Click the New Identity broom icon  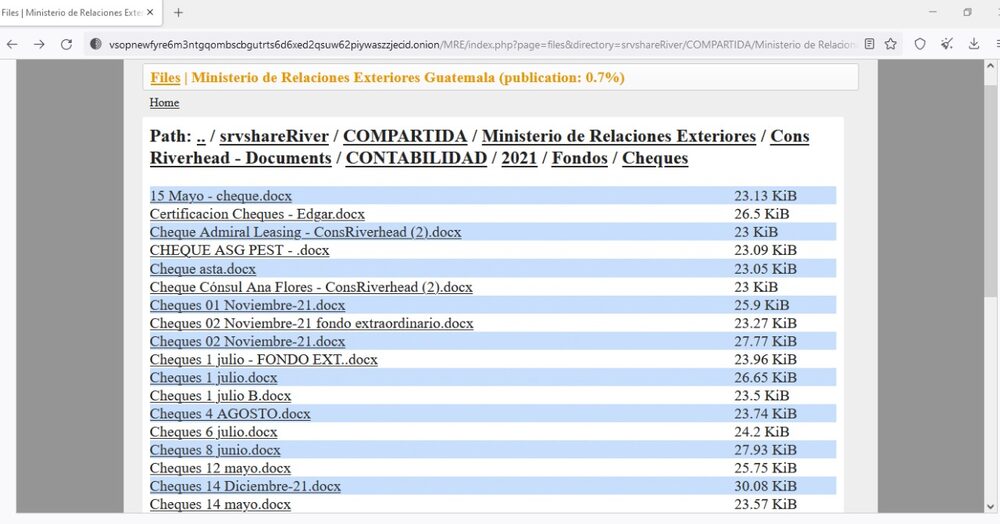click(947, 44)
